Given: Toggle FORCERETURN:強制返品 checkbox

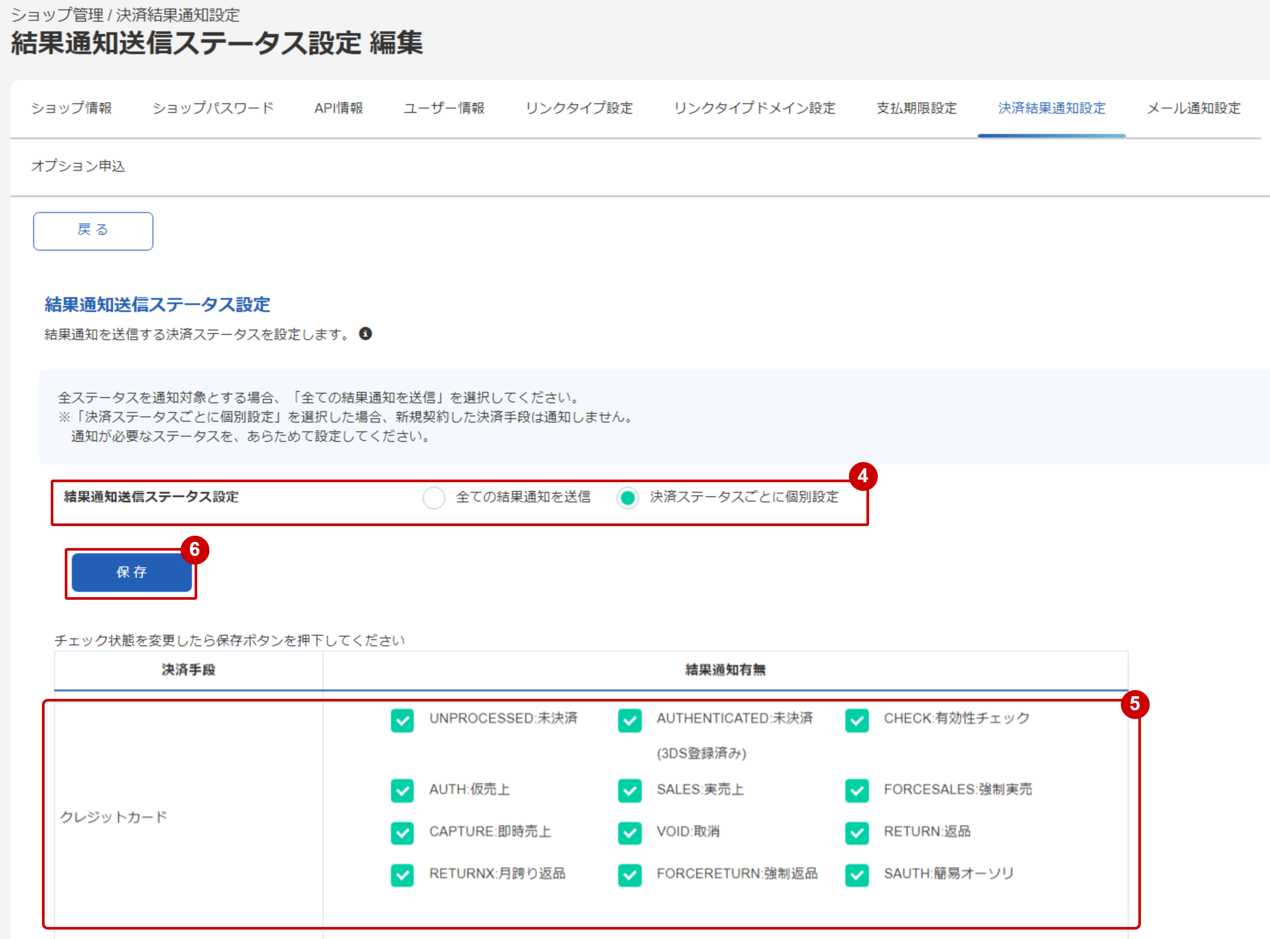Looking at the screenshot, I should 628,874.
